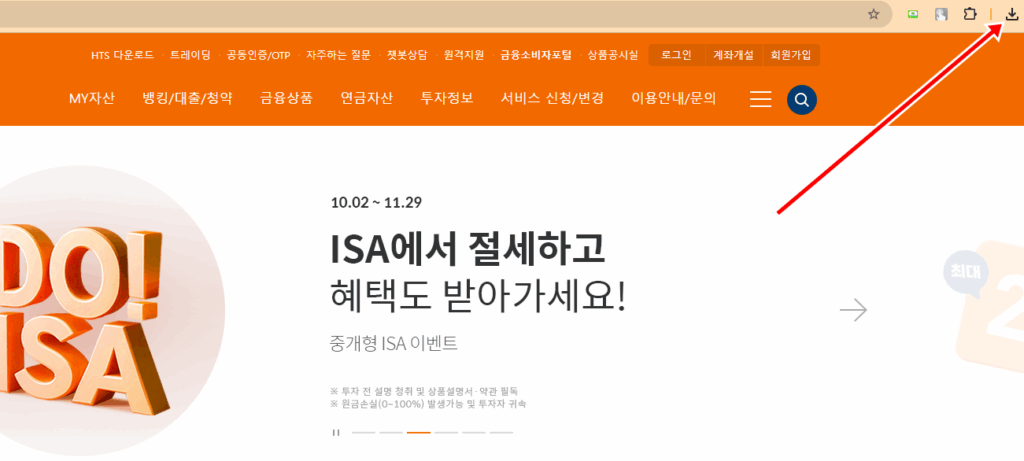This screenshot has width=1024, height=461.
Task: Open the 투자정보 menu
Action: [447, 98]
